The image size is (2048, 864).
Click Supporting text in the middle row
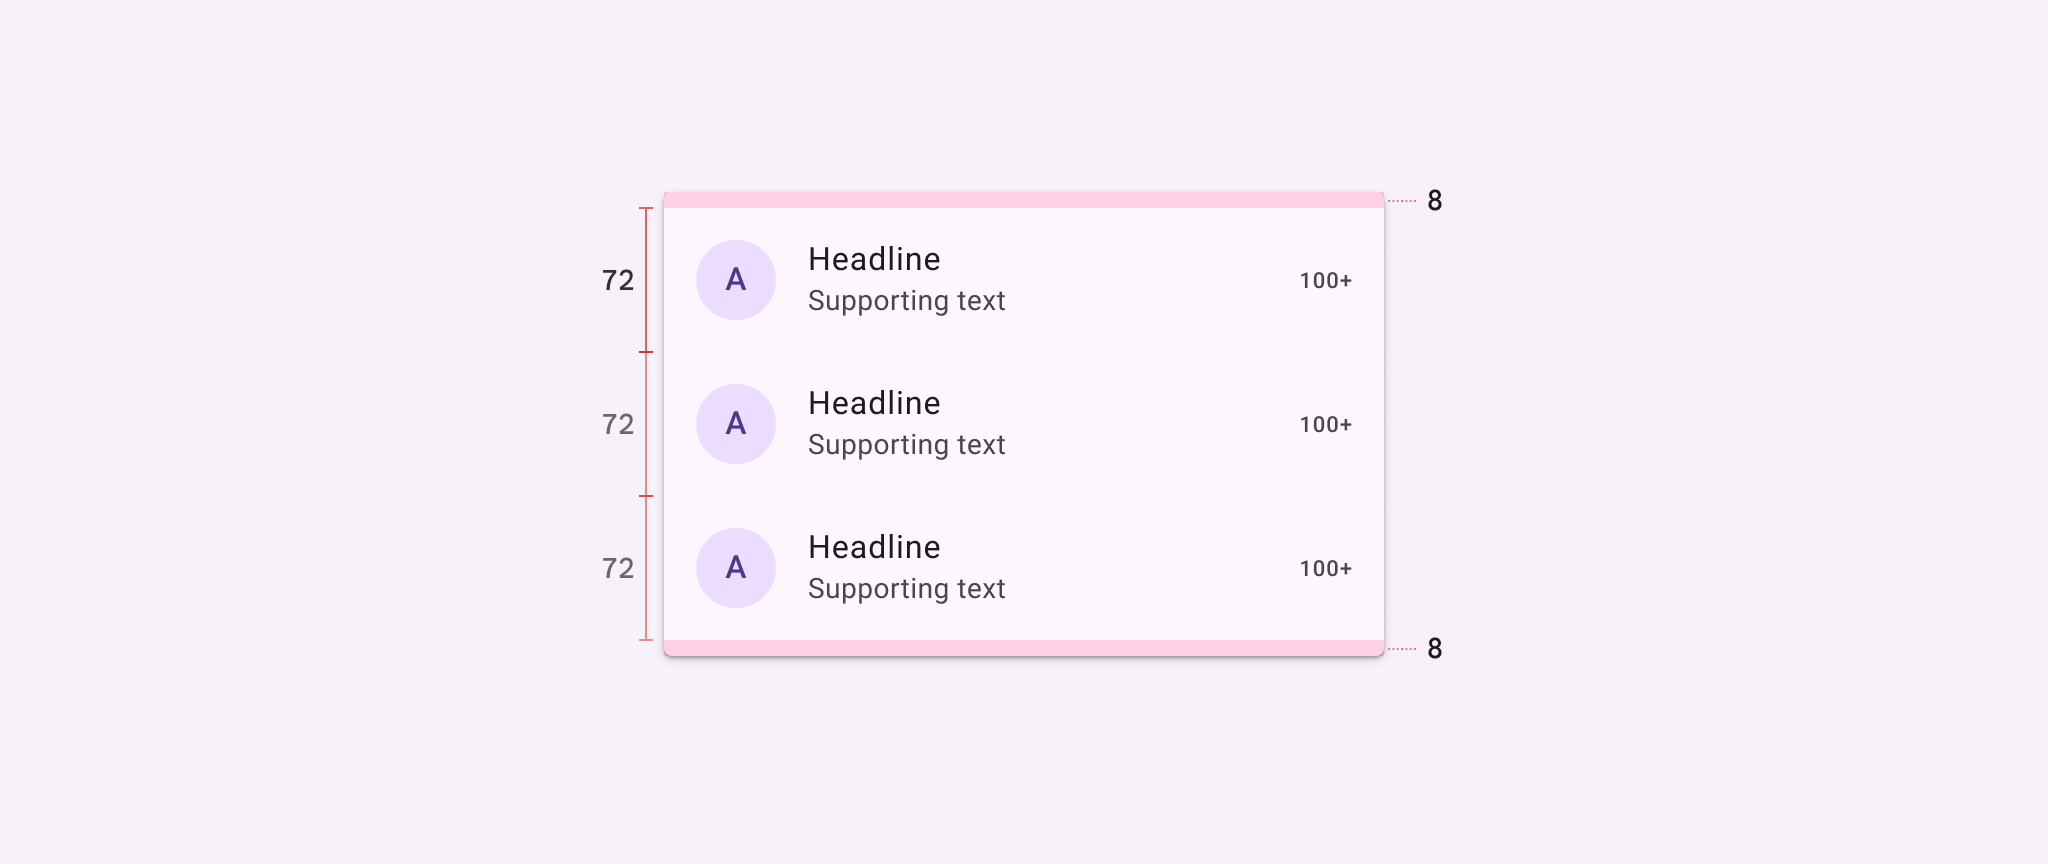tap(906, 445)
